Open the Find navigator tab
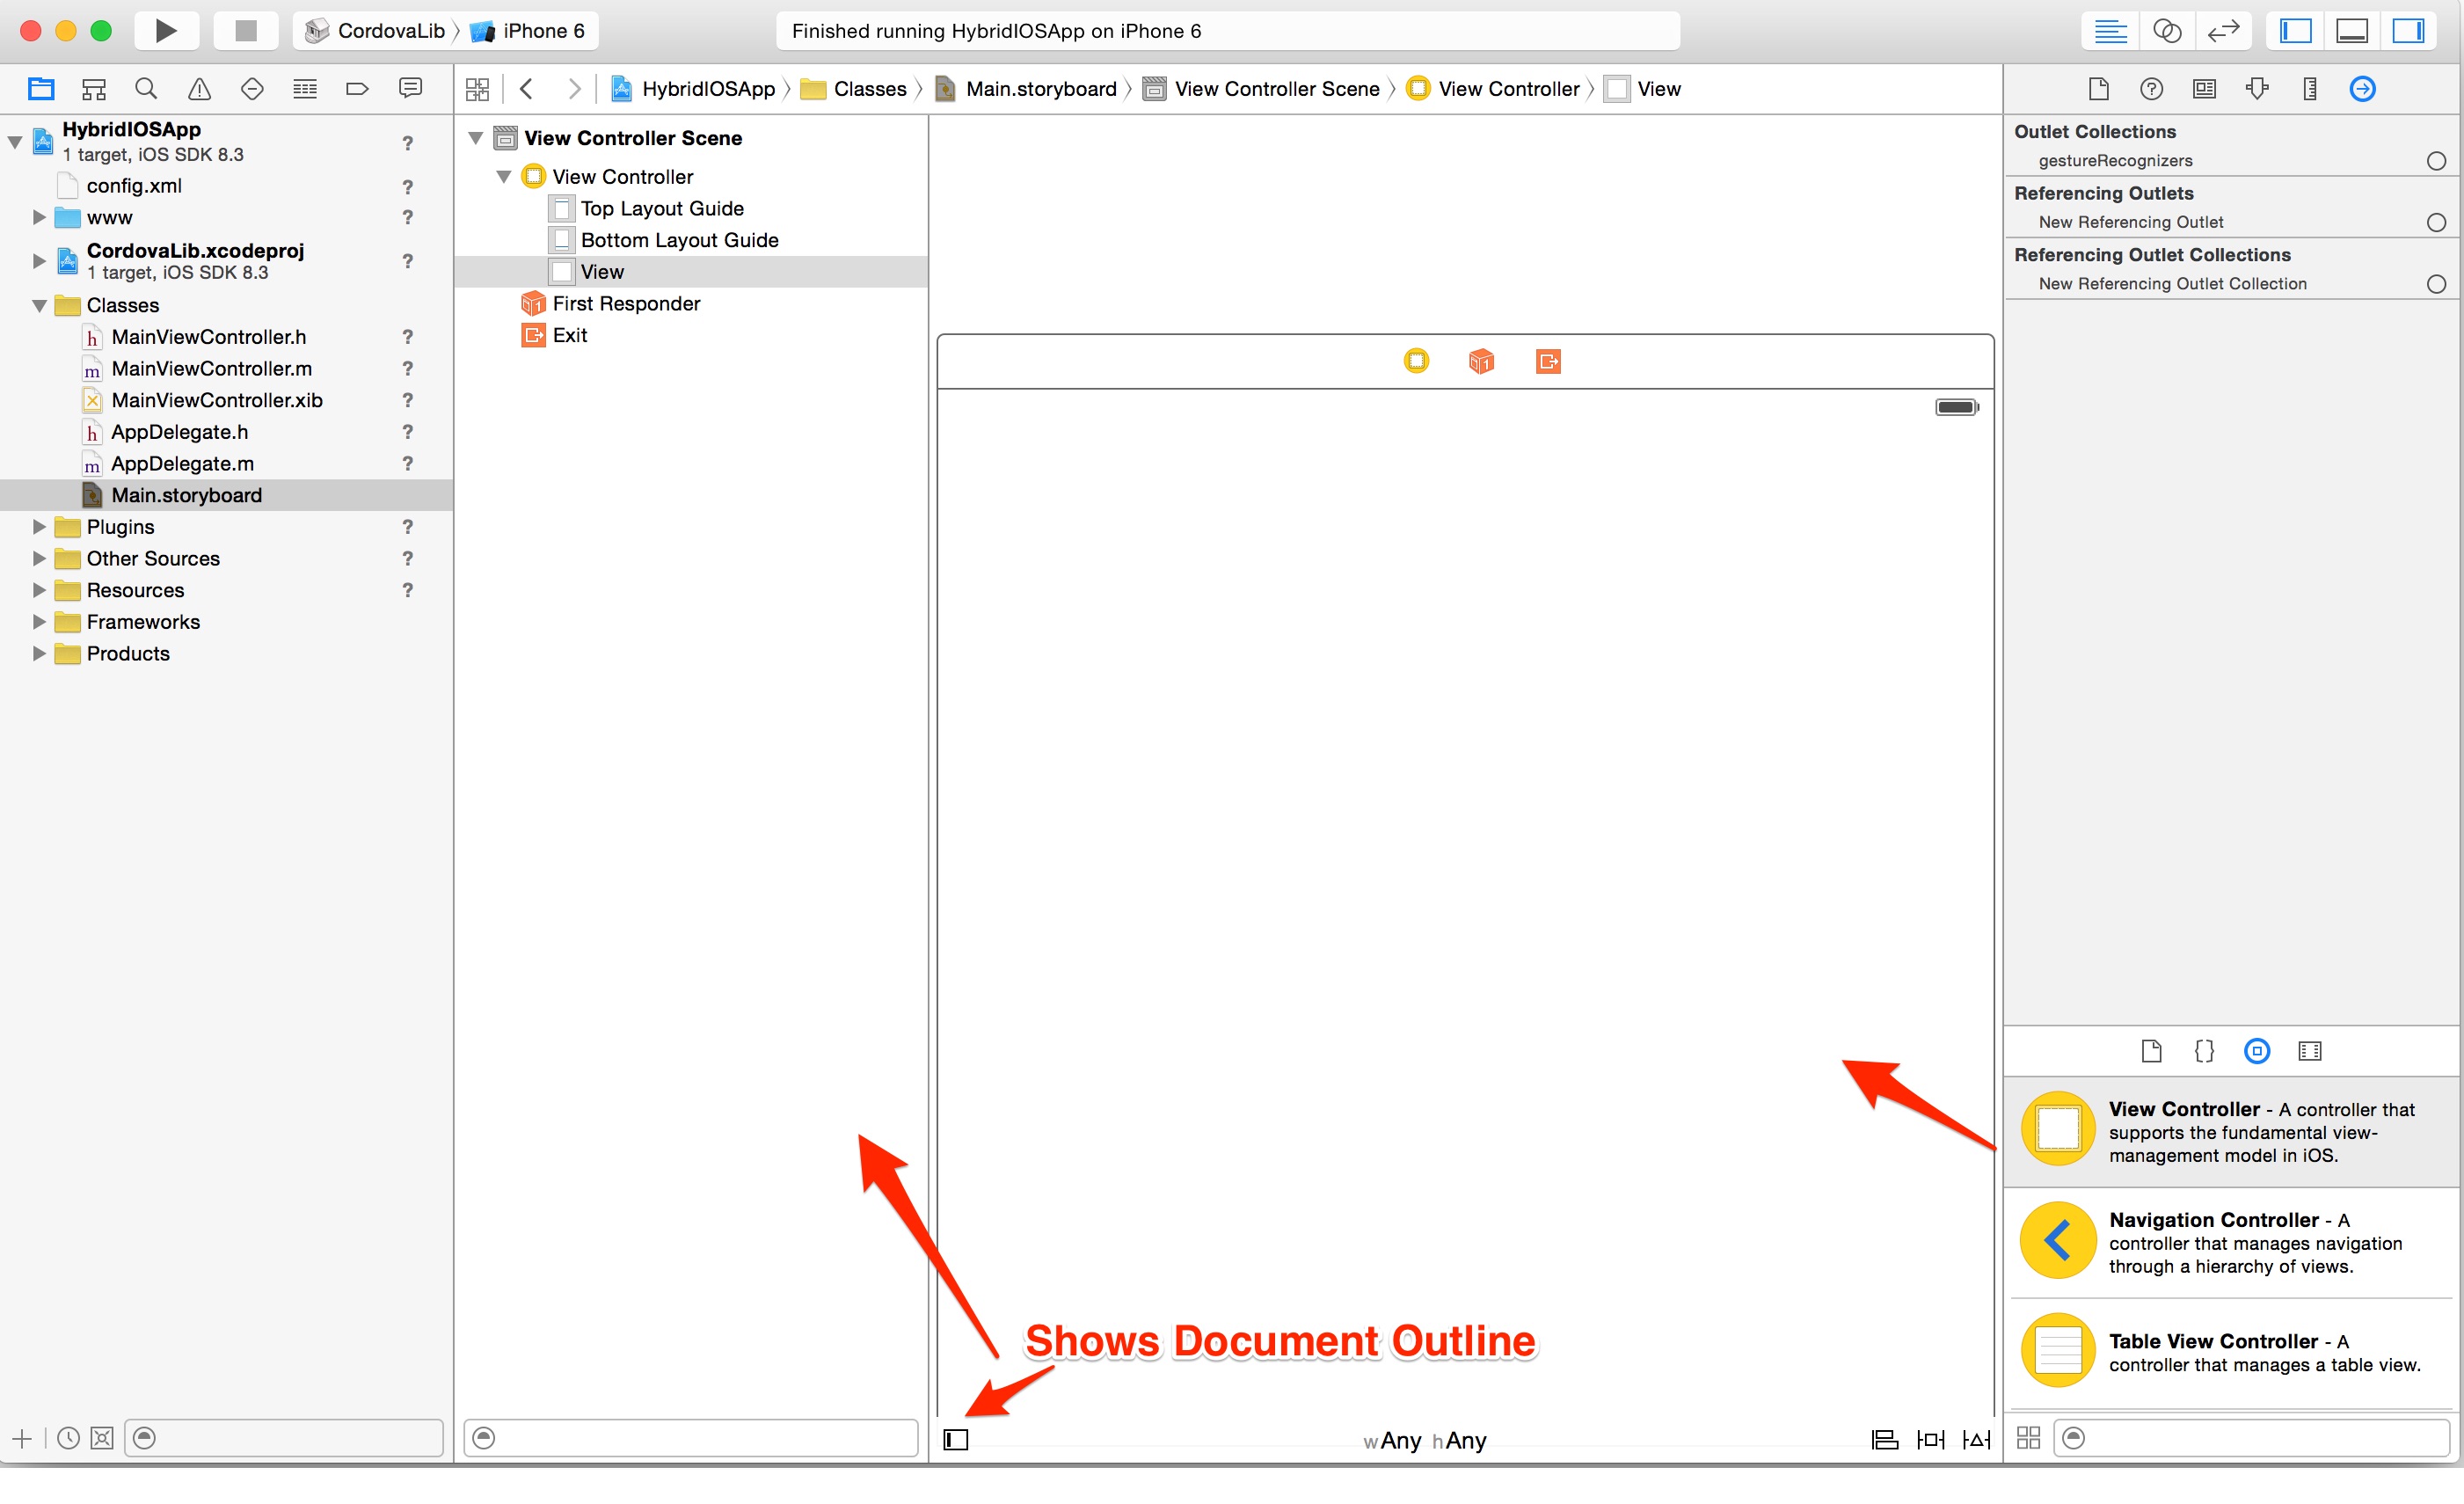2464x1504 pixels. pos(146,89)
